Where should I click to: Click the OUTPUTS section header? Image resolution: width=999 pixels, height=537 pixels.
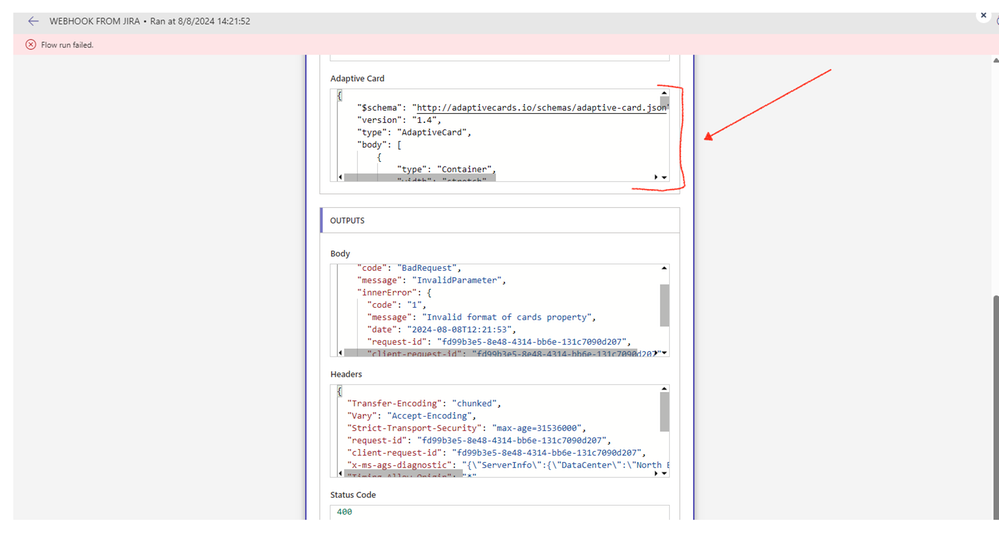click(500, 220)
